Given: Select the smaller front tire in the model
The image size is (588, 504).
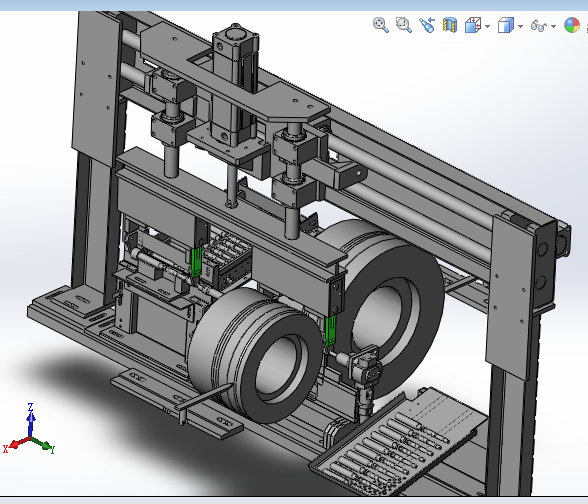Looking at the screenshot, I should pyautogui.click(x=255, y=356).
